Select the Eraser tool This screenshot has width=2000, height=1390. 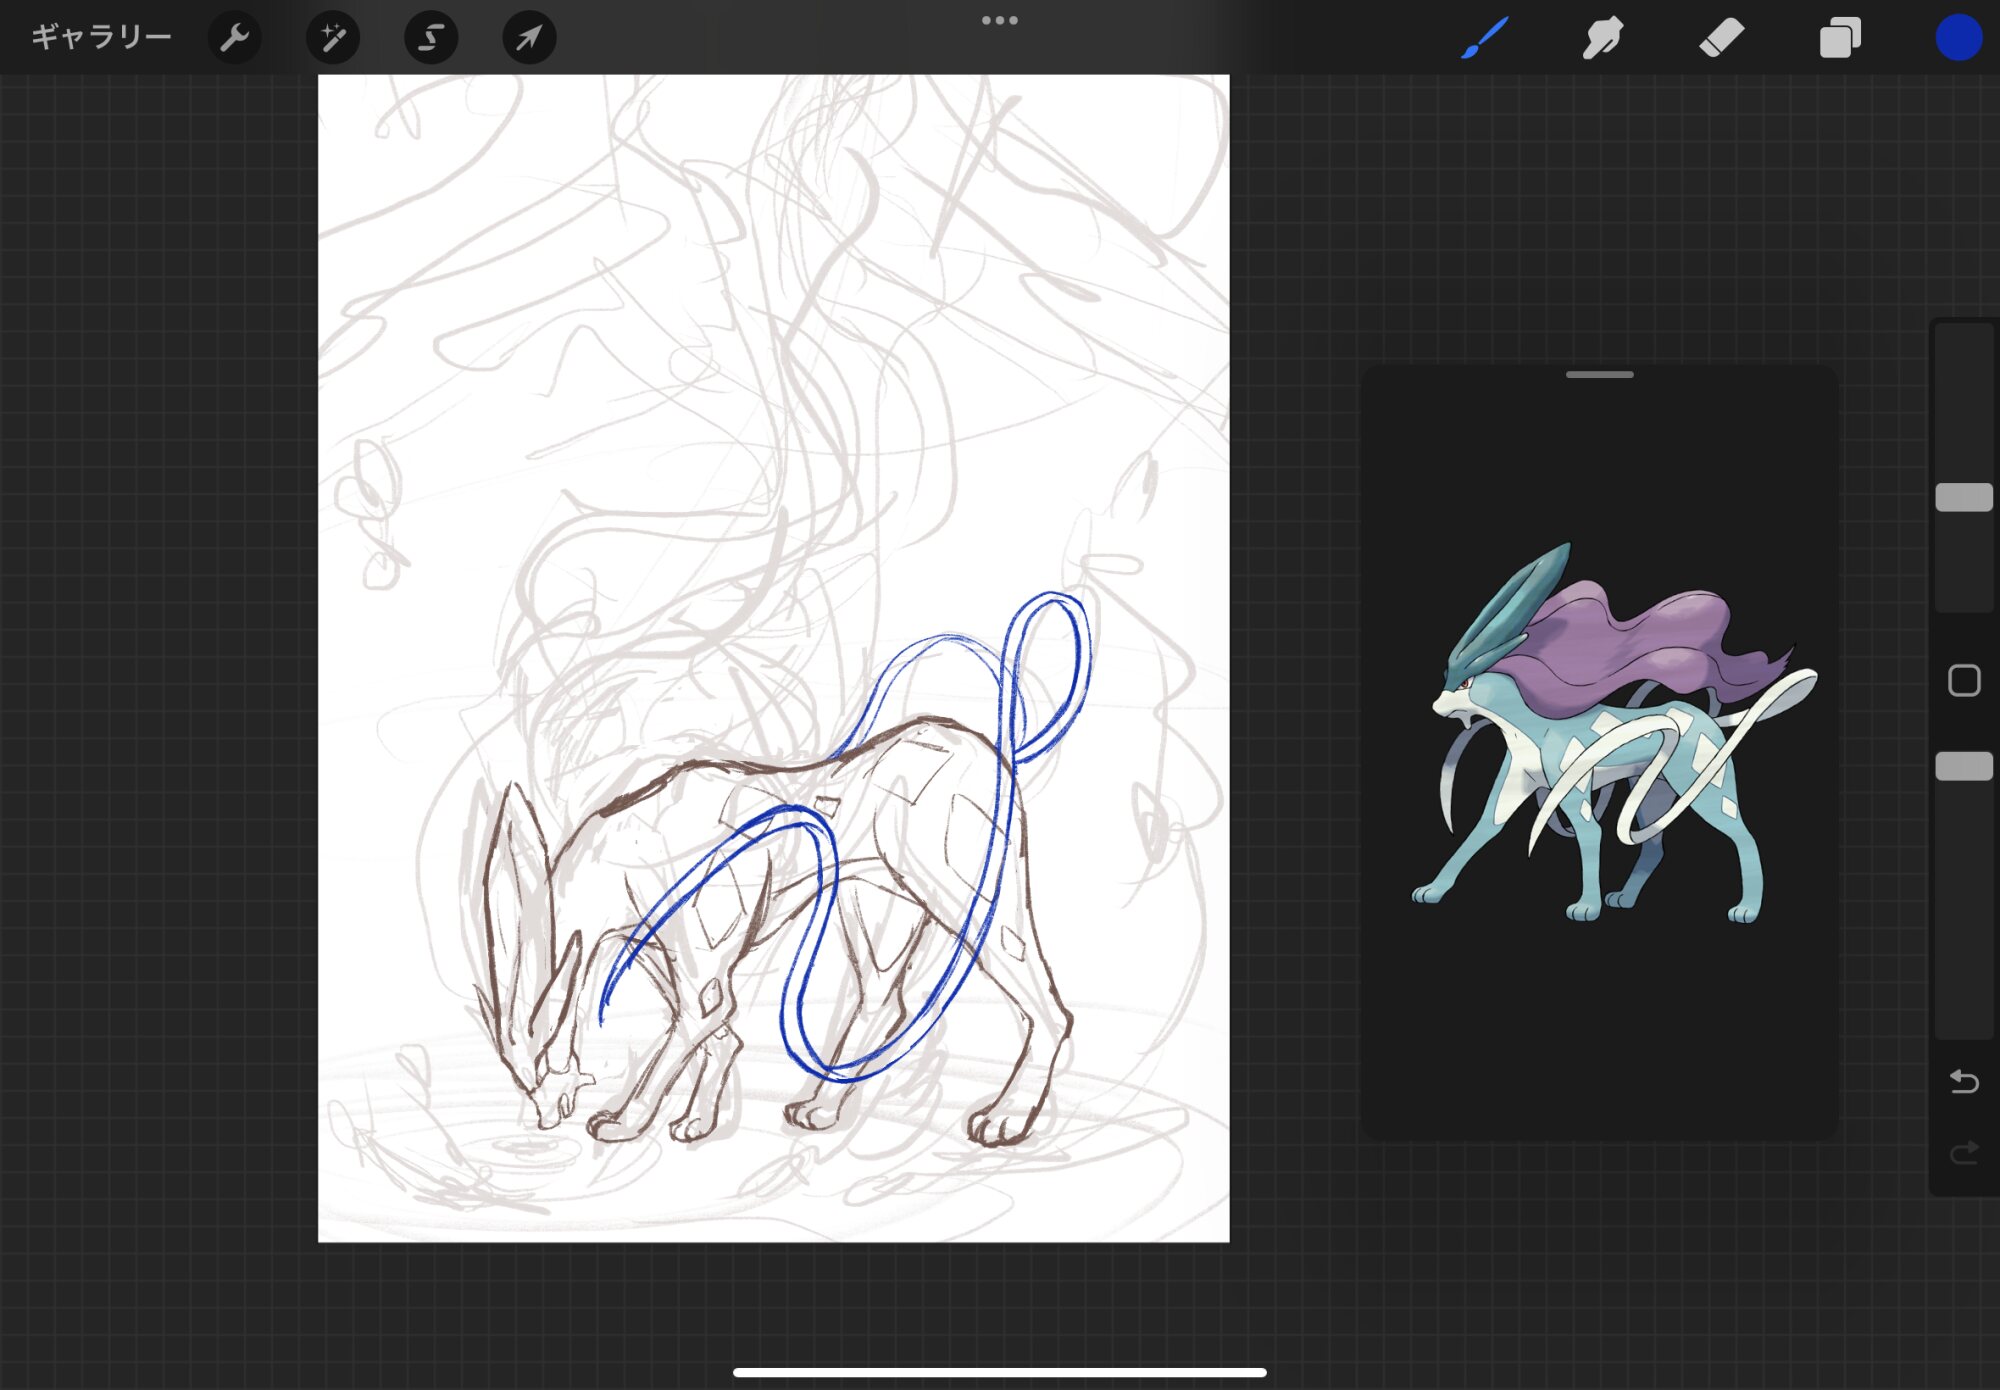point(1721,38)
